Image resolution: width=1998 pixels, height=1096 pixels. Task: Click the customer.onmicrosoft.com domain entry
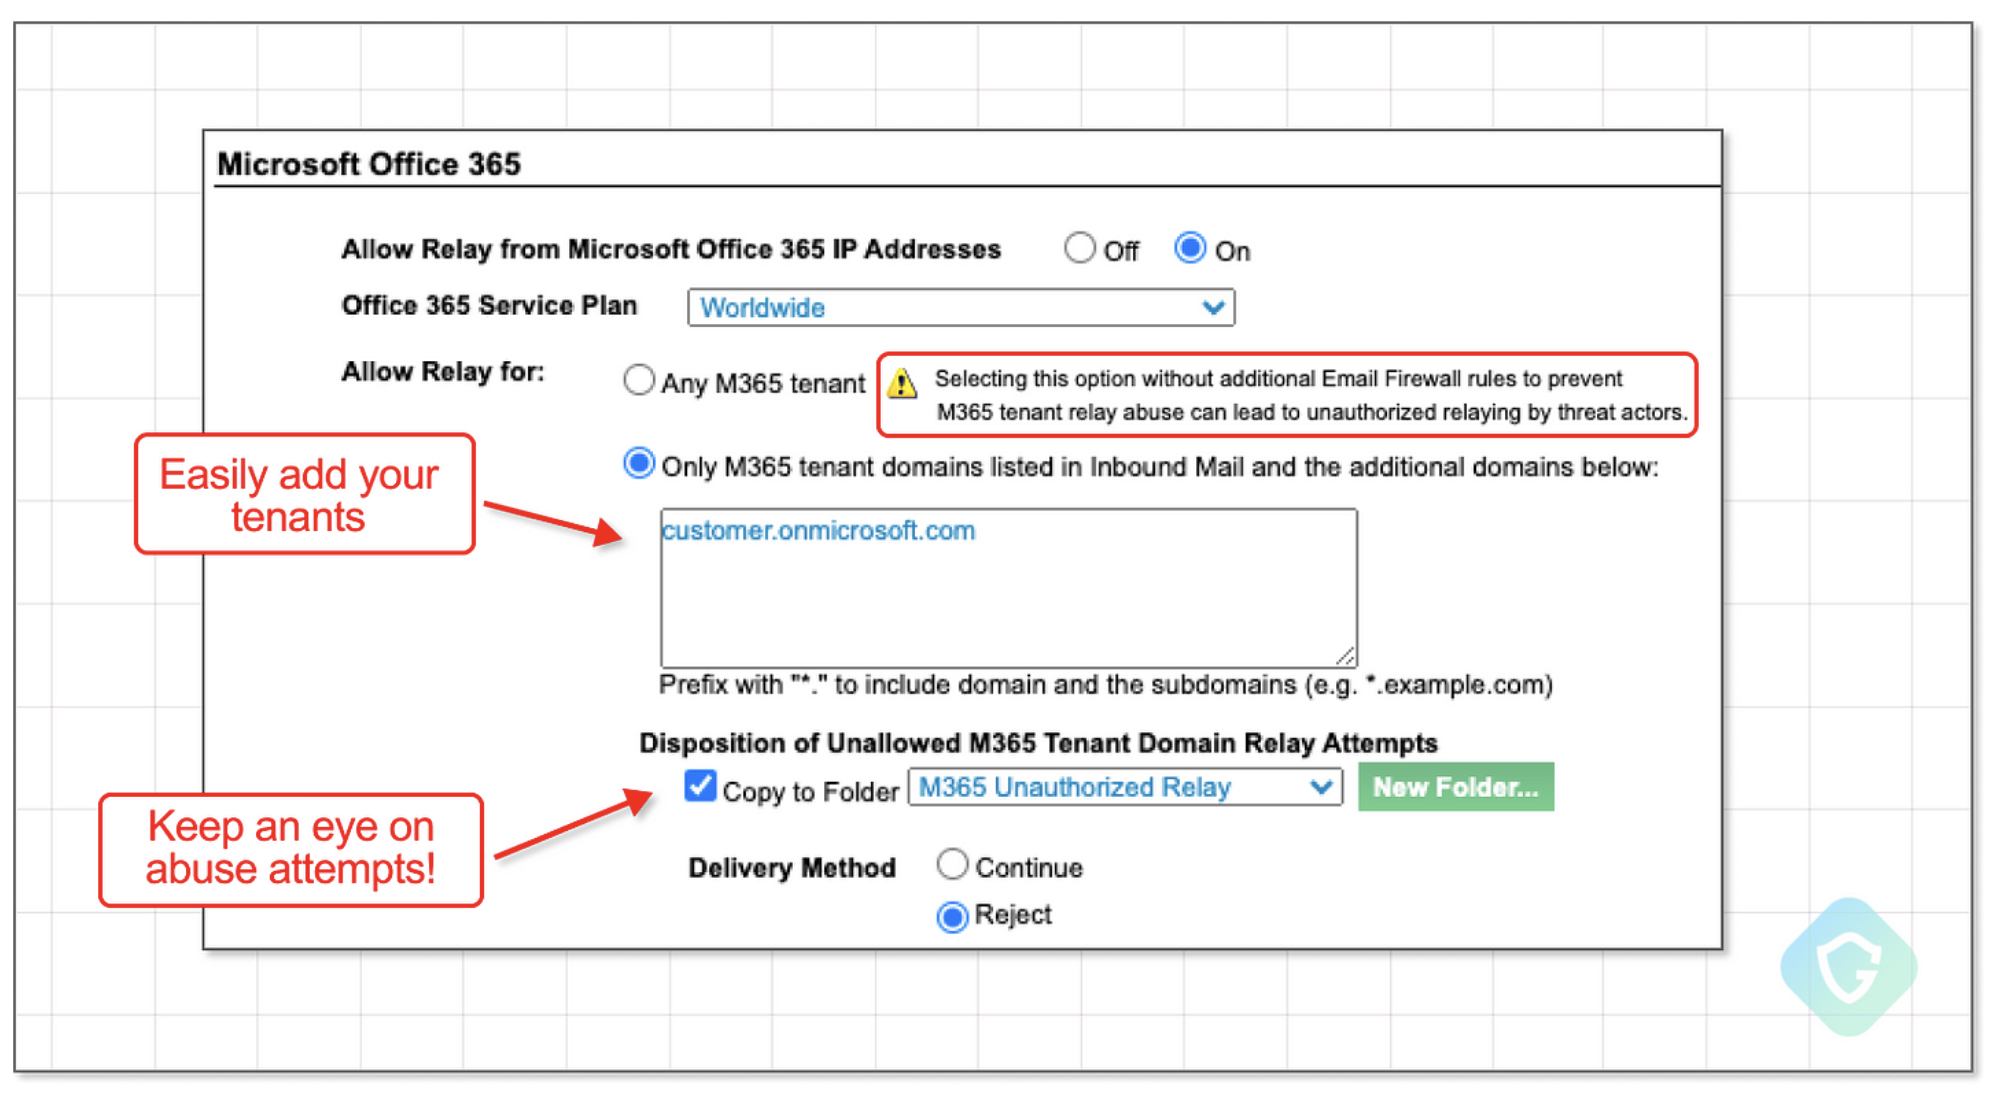click(x=818, y=531)
